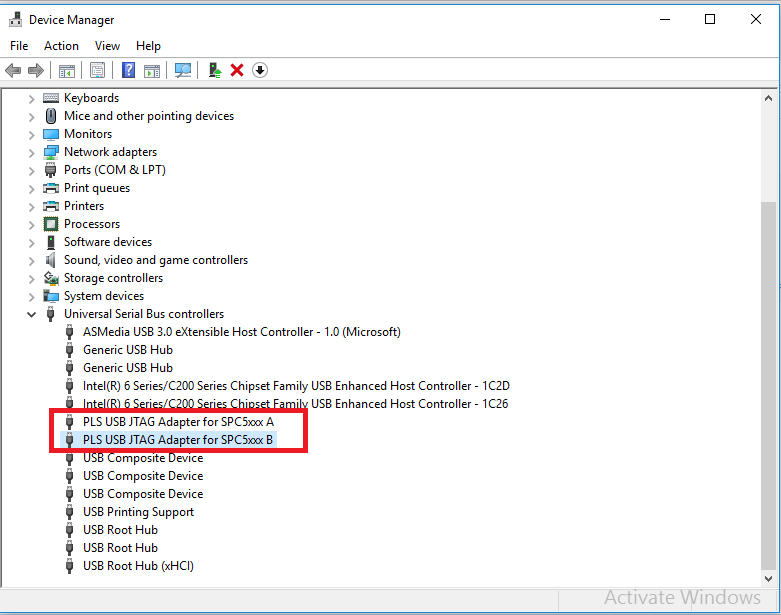Close the Device Manager window
This screenshot has height=615, width=781.
click(x=756, y=19)
